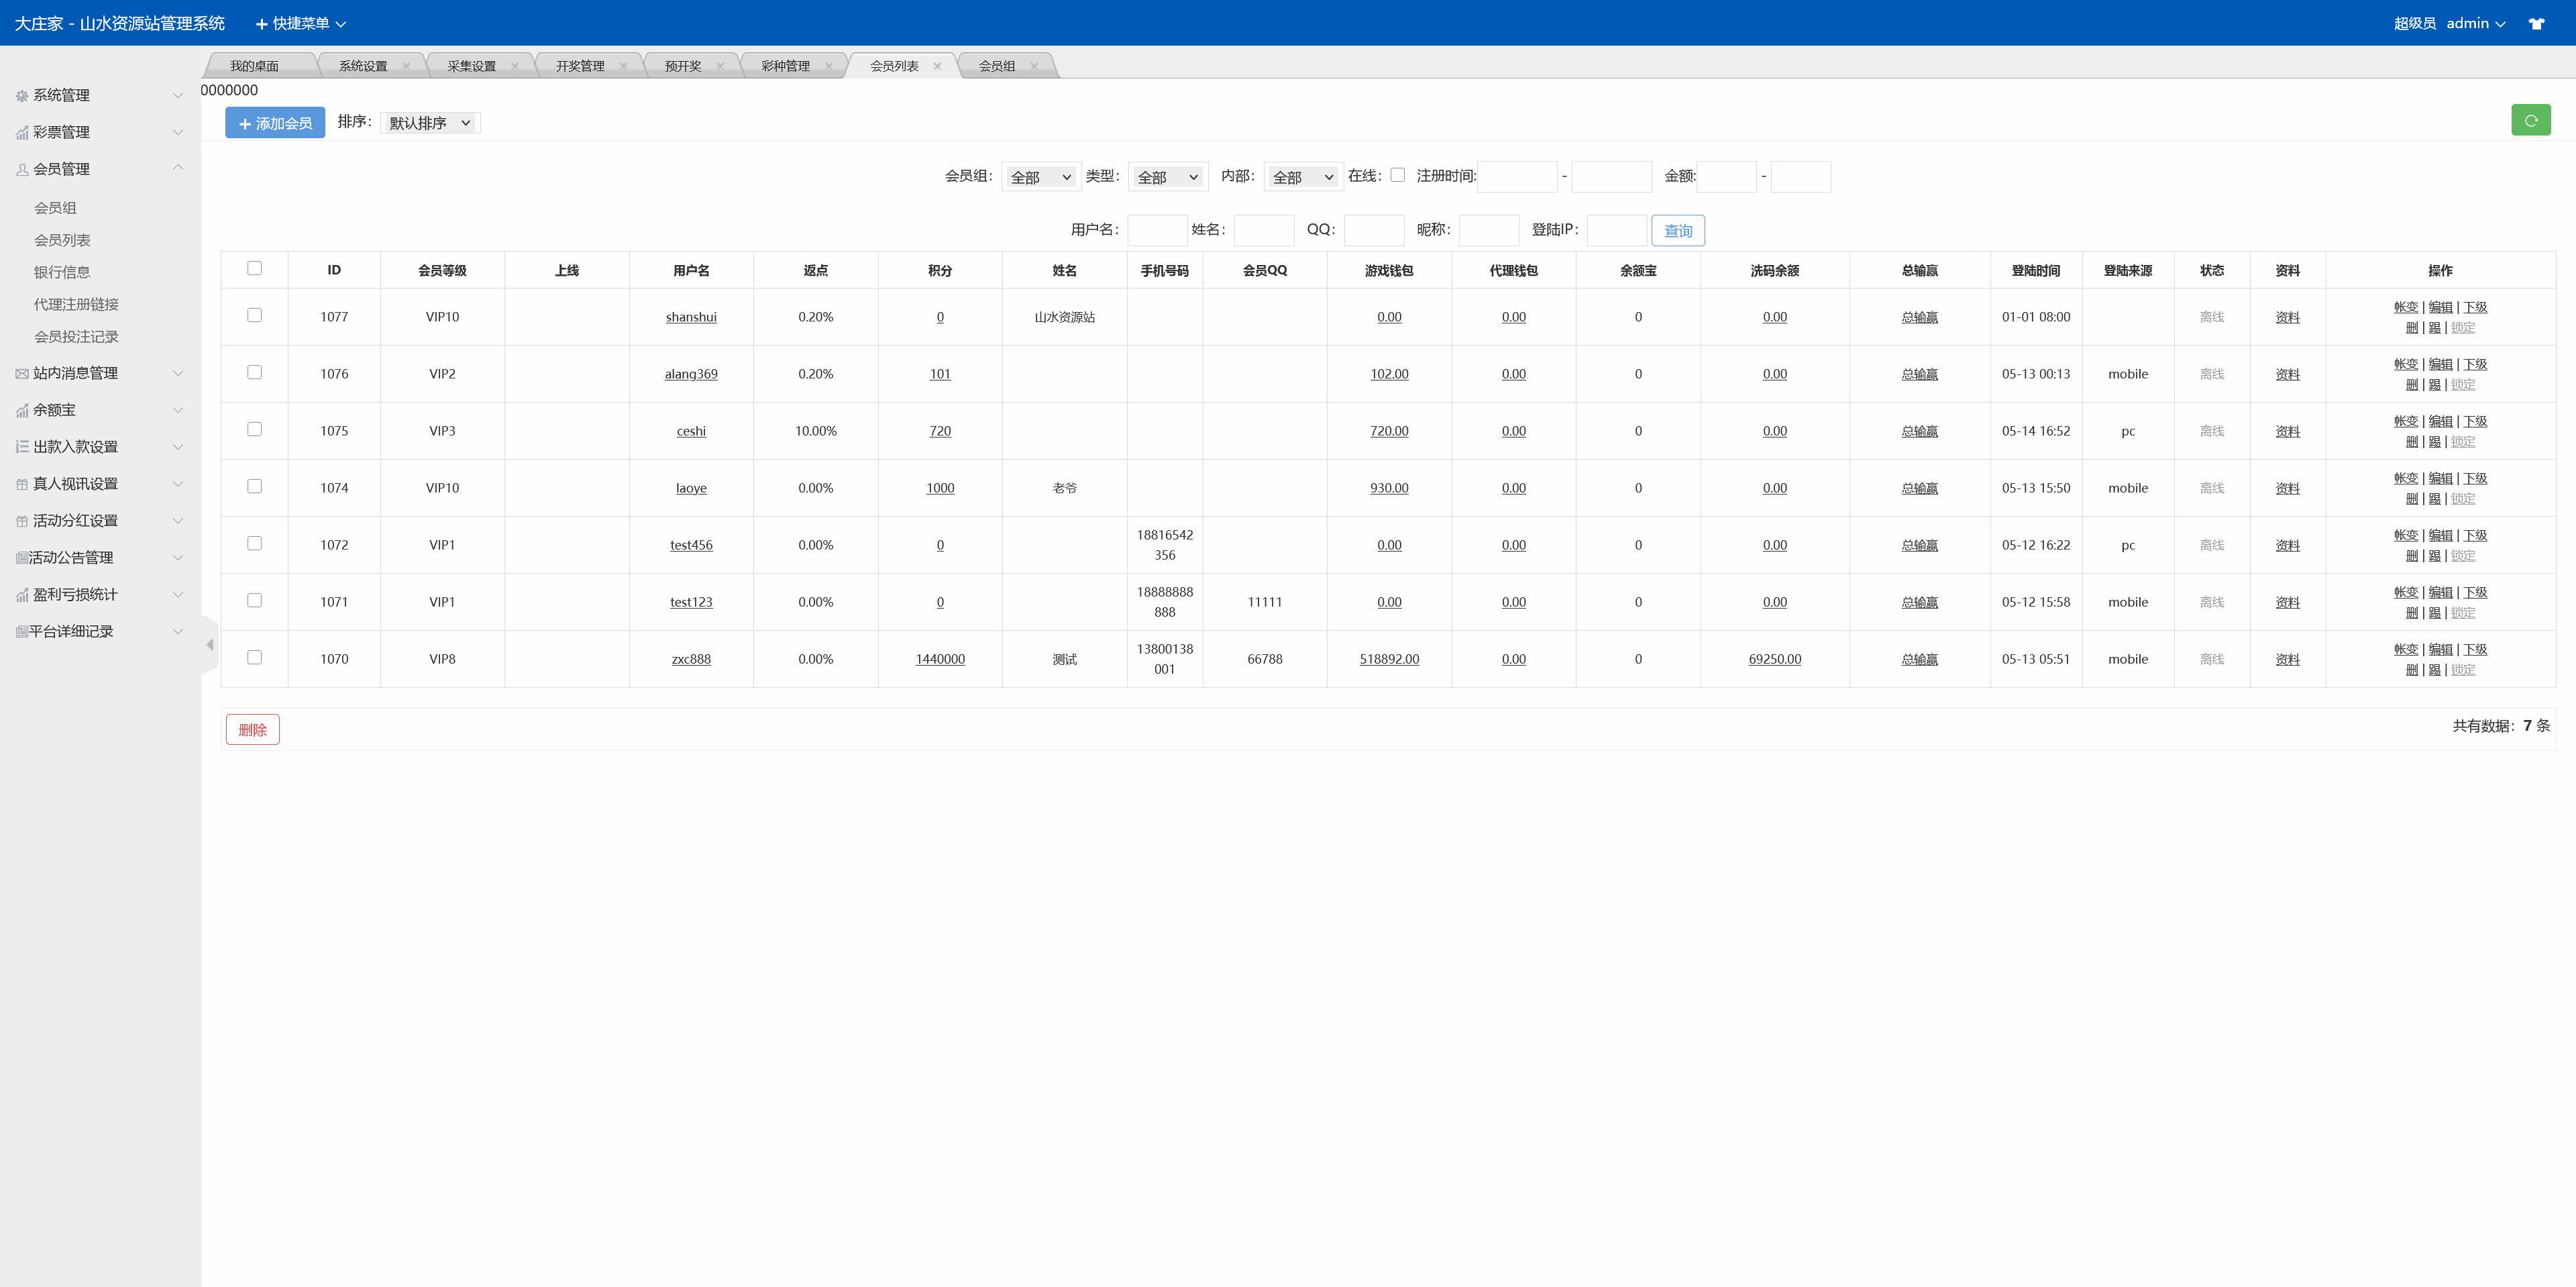Viewport: 2576px width, 1287px height.
Task: Check the select-all checkbox in table header
Action: (254, 268)
